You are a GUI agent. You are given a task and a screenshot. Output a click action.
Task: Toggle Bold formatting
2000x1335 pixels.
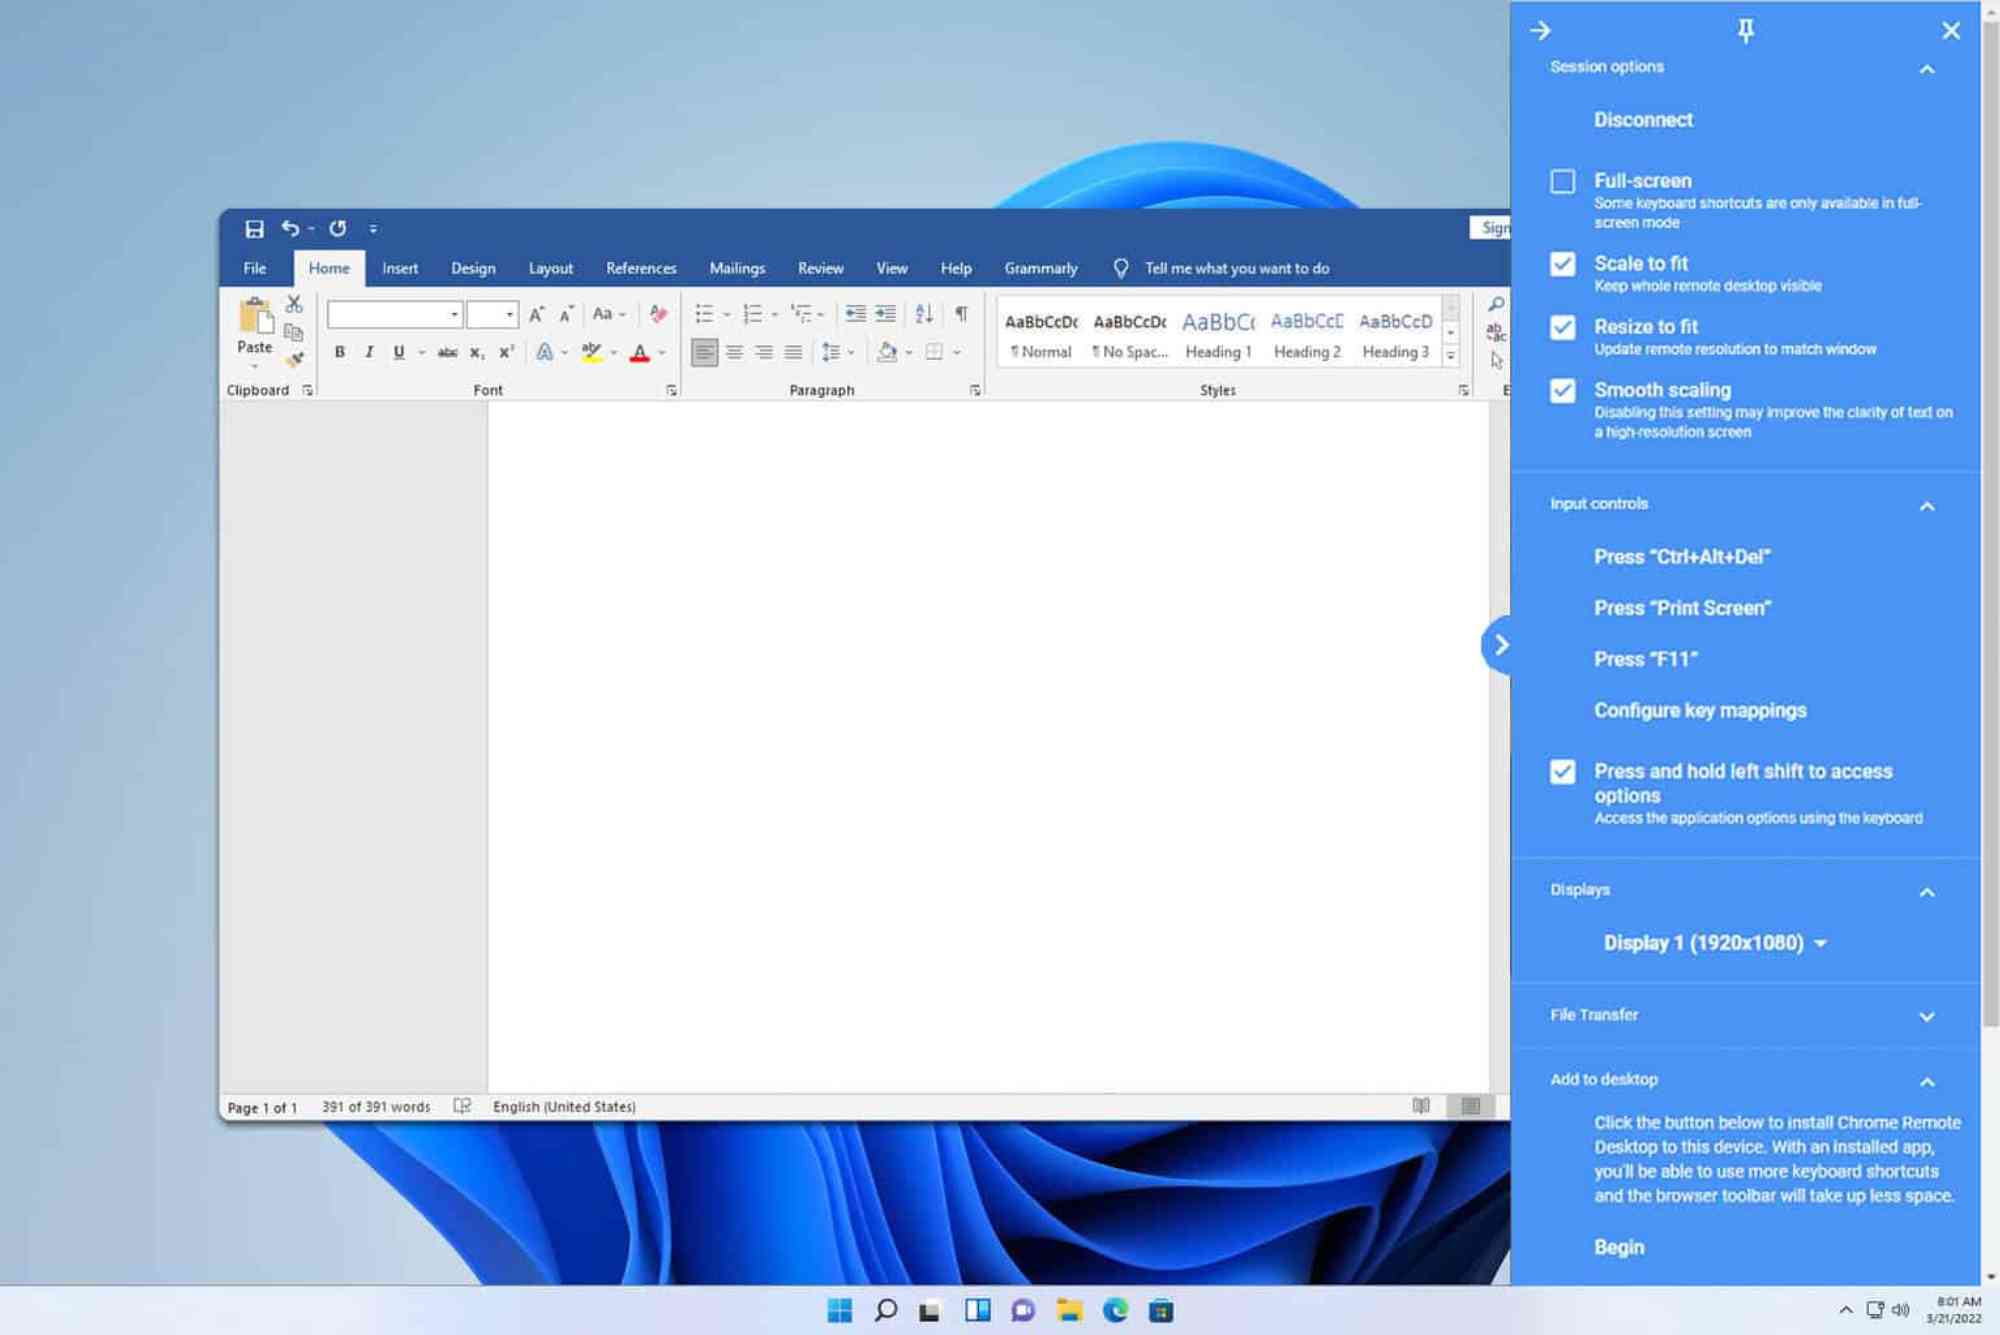tap(340, 352)
